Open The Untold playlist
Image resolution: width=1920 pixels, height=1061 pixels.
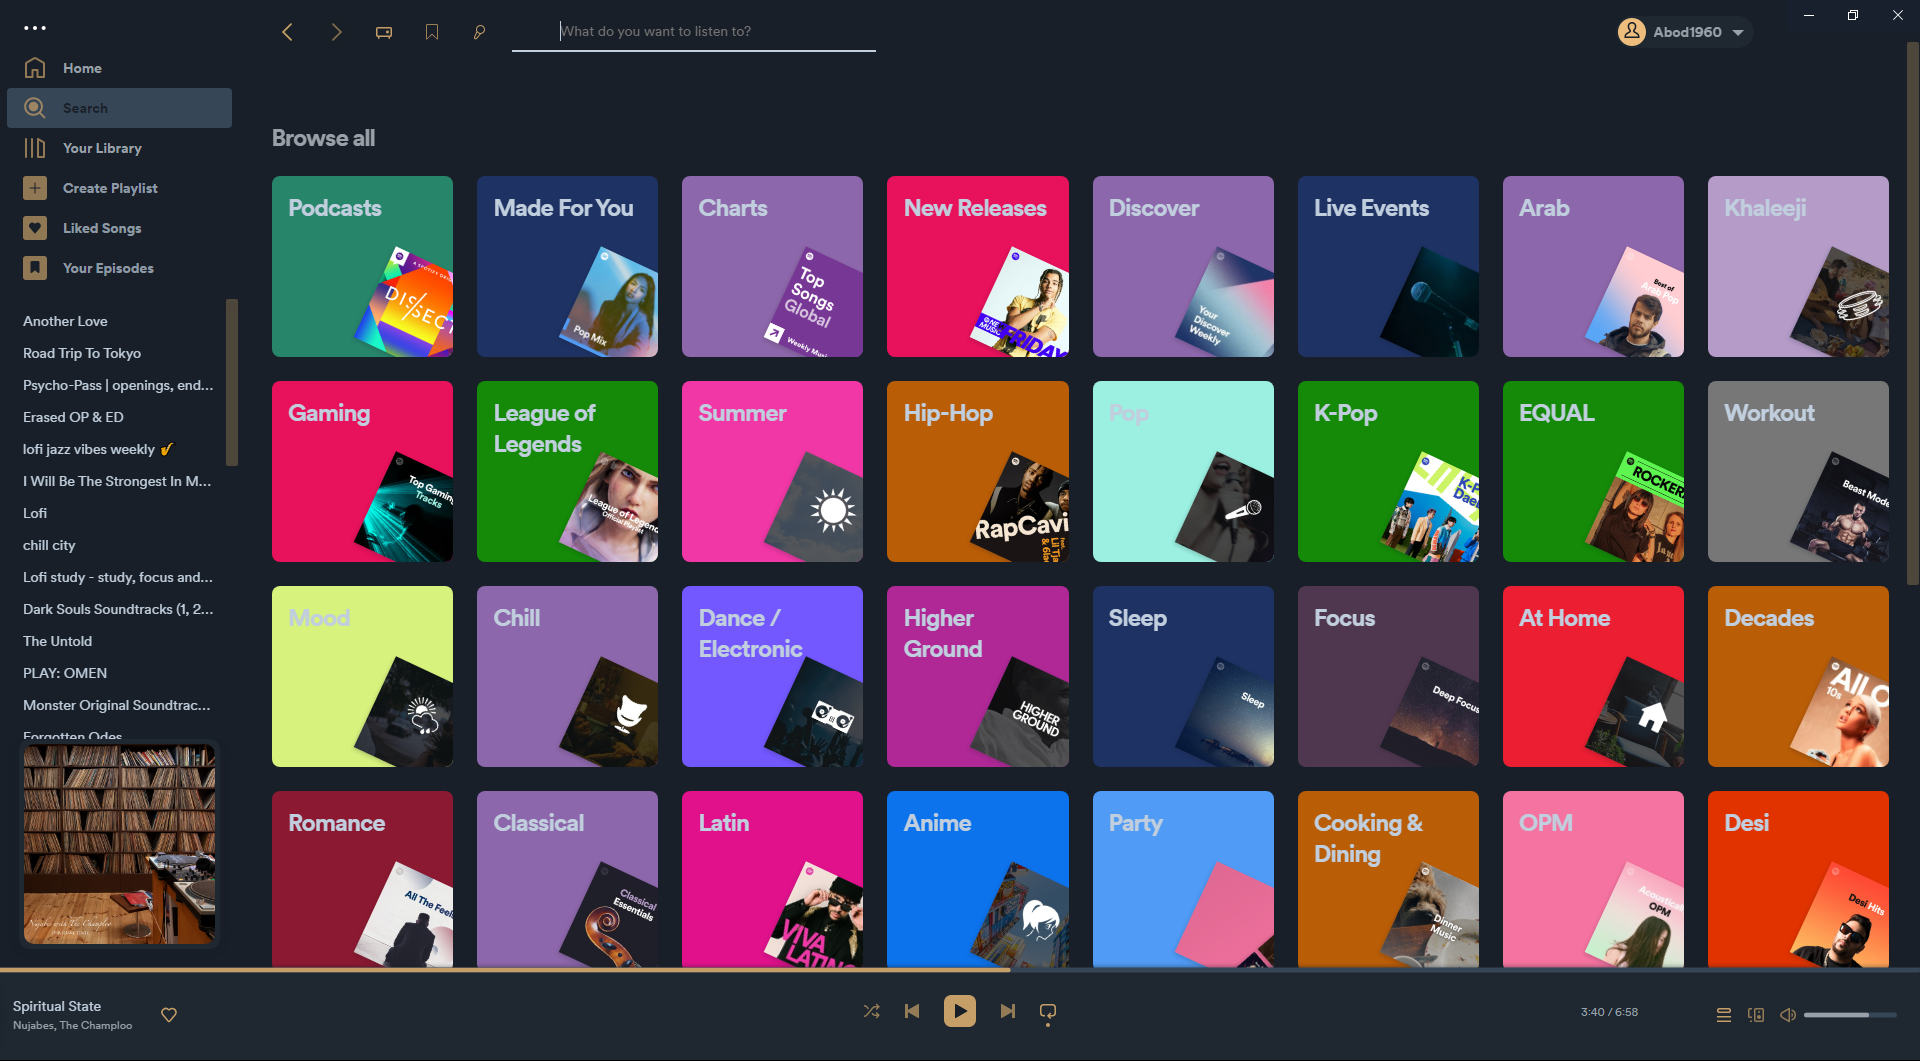(x=57, y=641)
